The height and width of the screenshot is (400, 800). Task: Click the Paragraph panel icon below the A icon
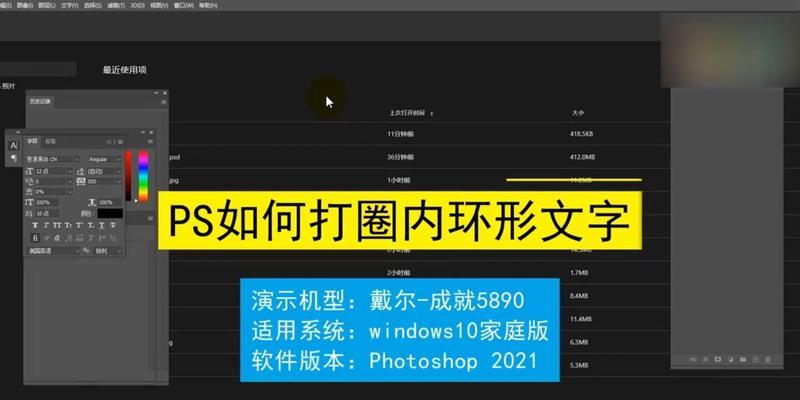[x=14, y=158]
